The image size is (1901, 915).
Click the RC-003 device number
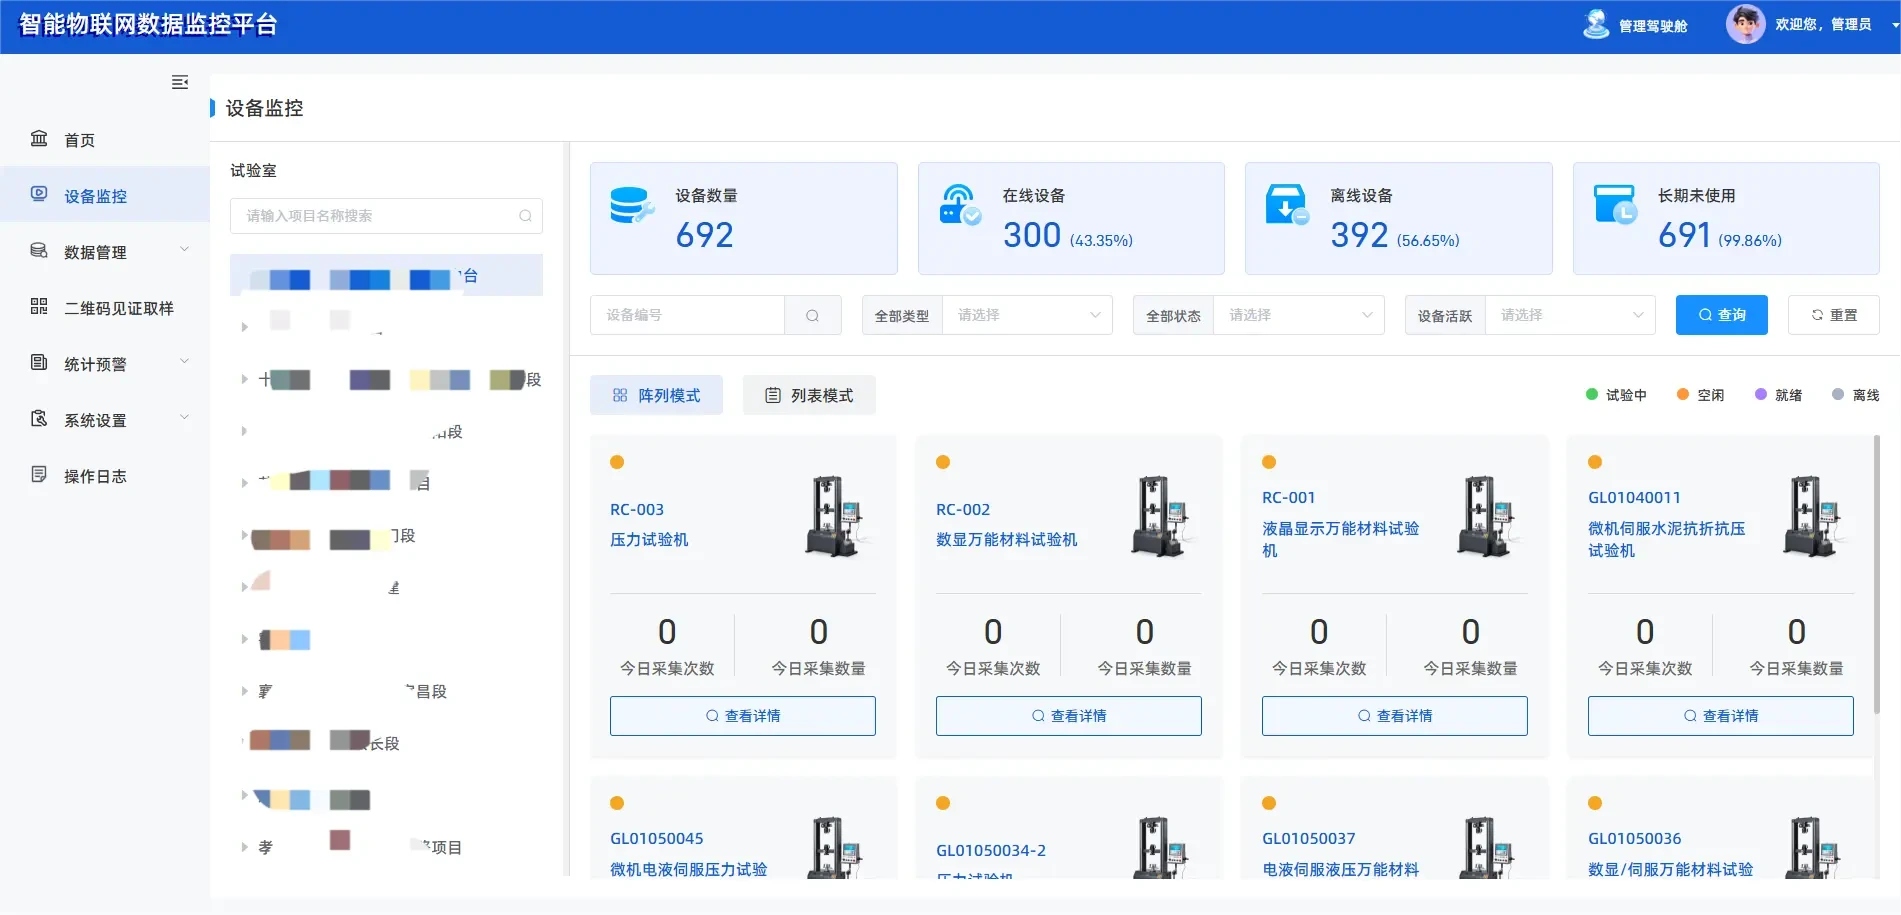point(637,509)
